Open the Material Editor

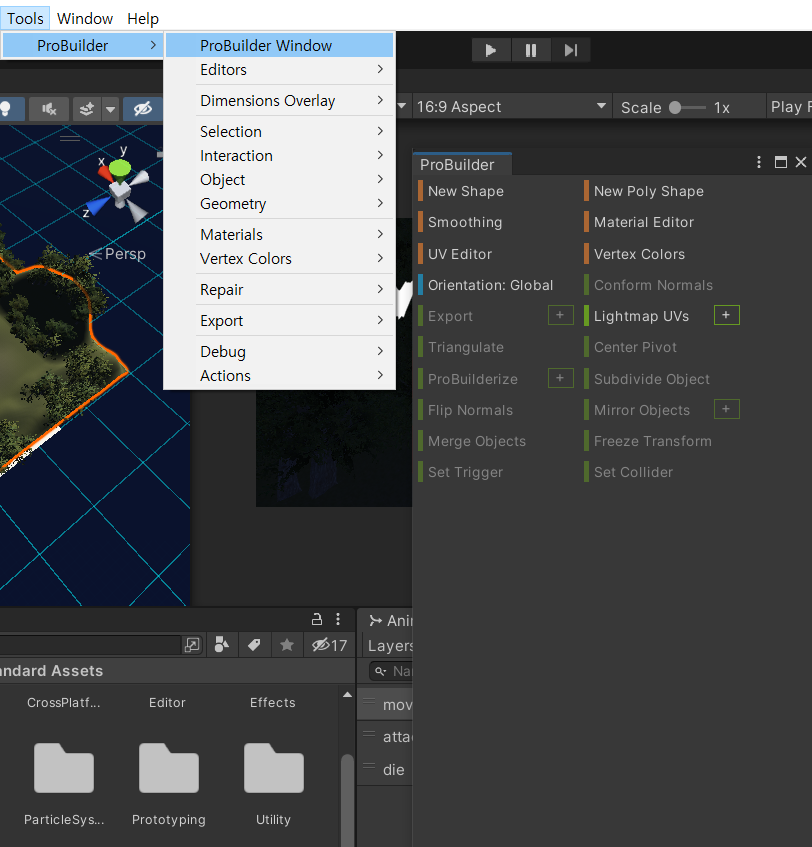point(644,222)
